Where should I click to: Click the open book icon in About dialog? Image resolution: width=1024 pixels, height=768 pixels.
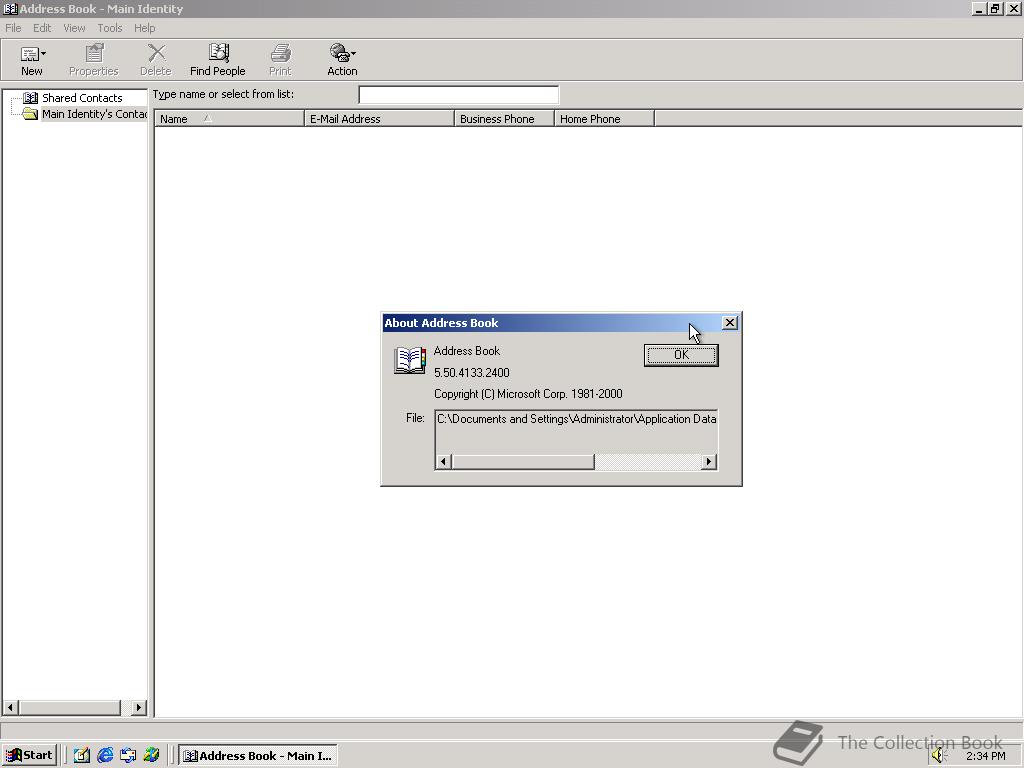409,360
